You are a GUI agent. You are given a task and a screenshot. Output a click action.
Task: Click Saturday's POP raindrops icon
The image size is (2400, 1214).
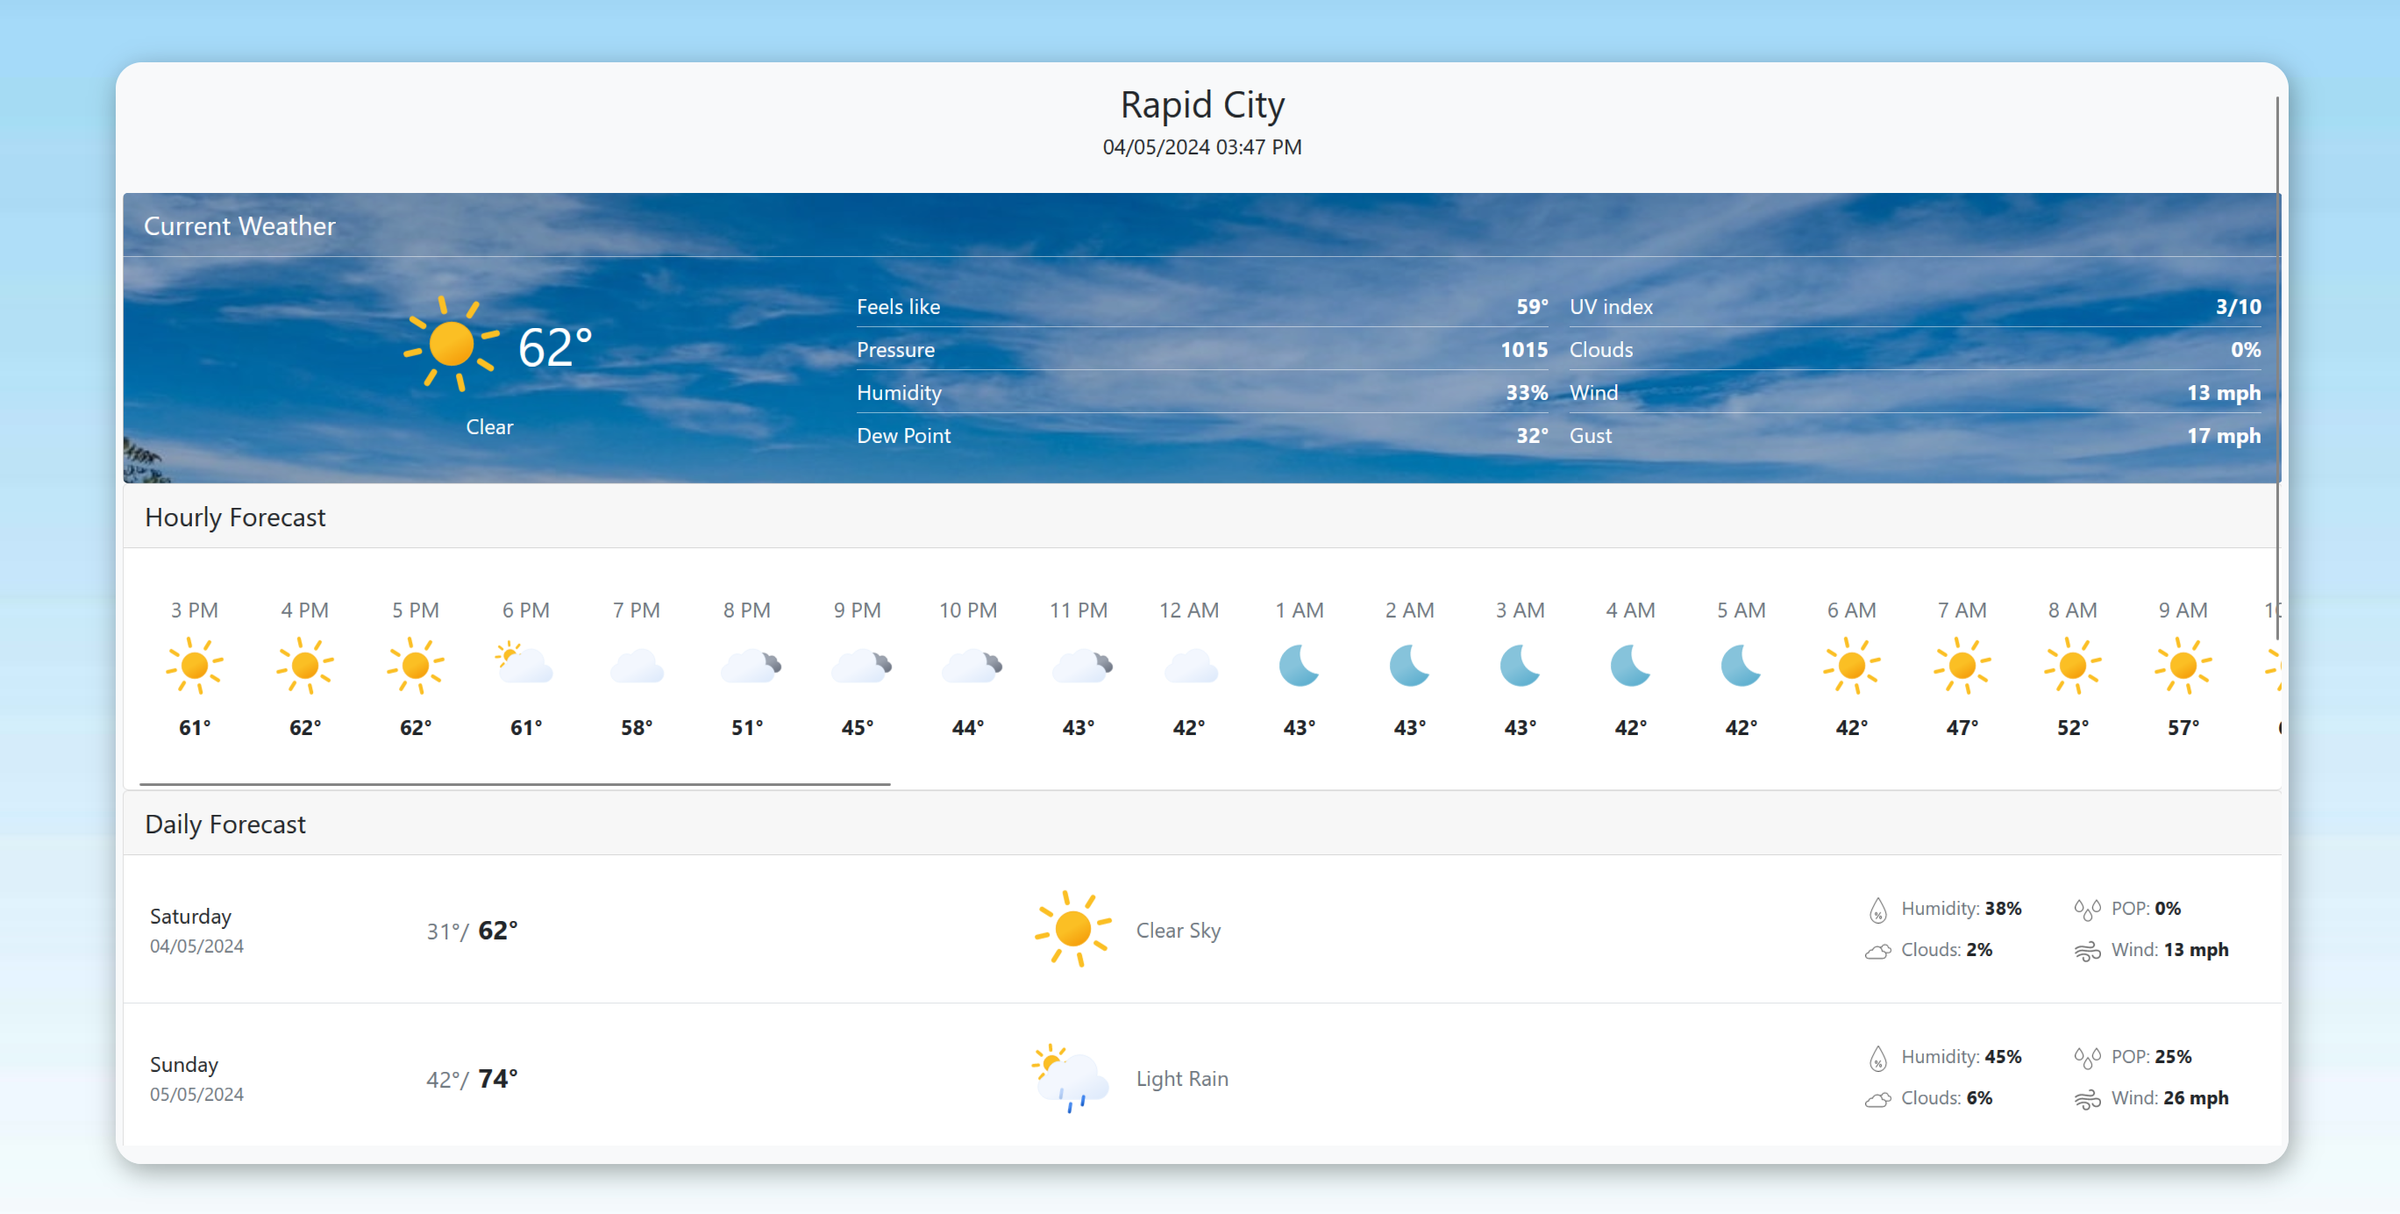pyautogui.click(x=2087, y=909)
